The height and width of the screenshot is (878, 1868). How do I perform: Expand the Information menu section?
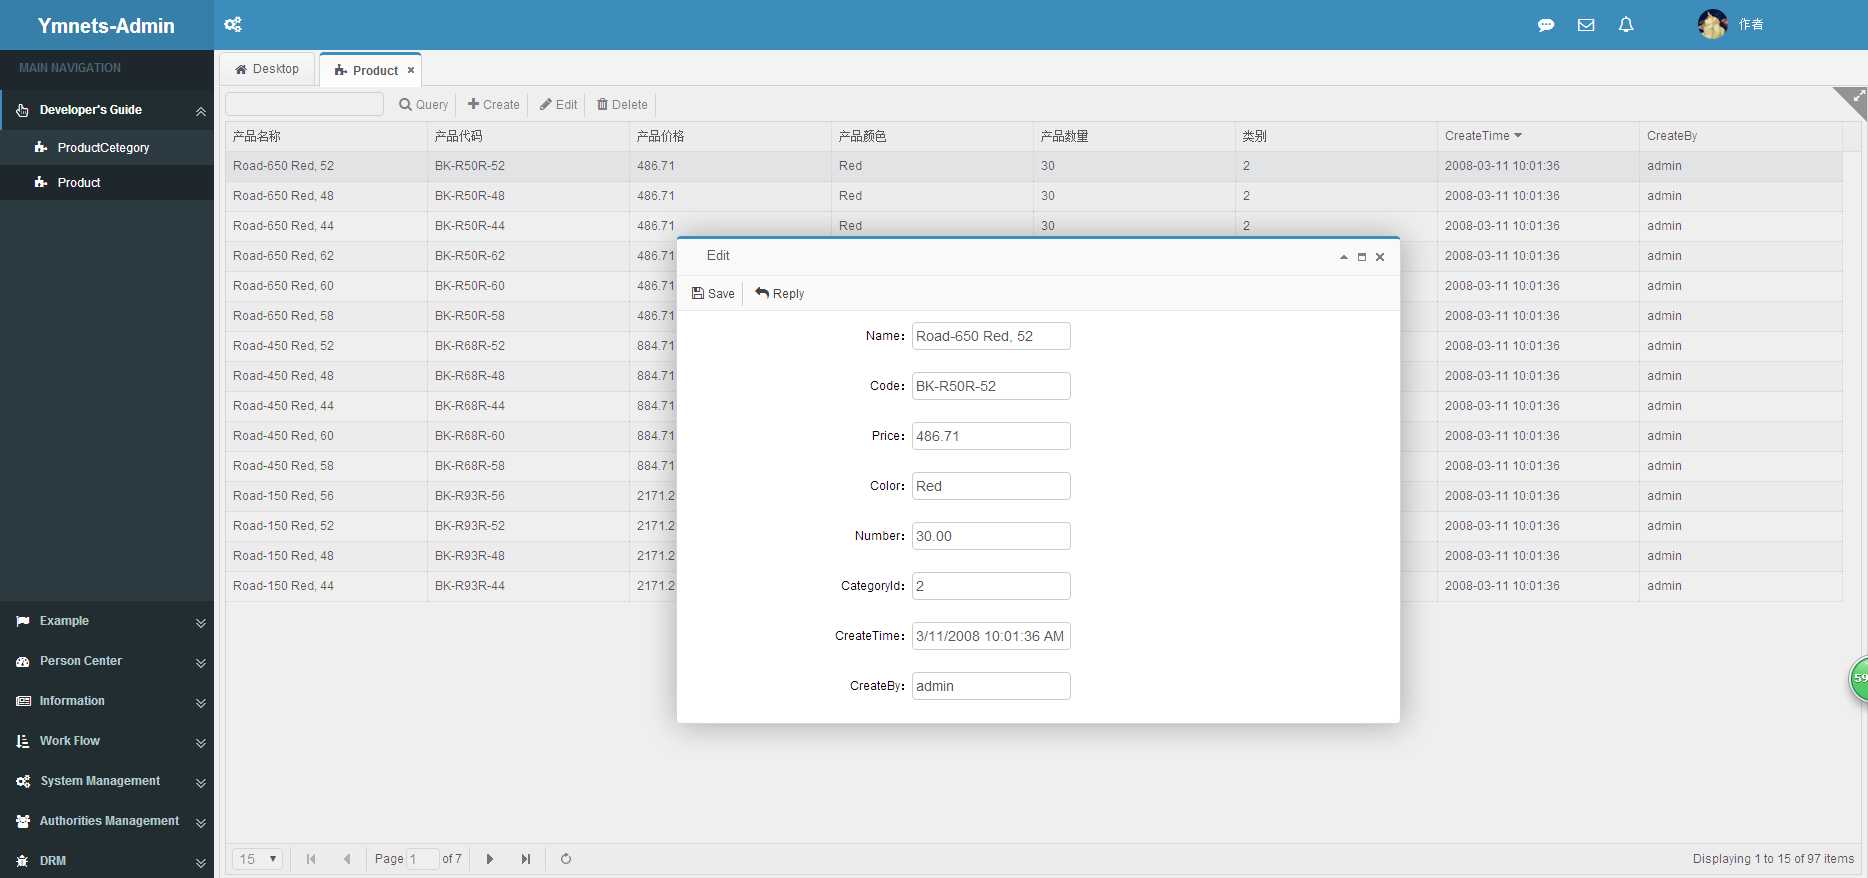[x=107, y=701]
